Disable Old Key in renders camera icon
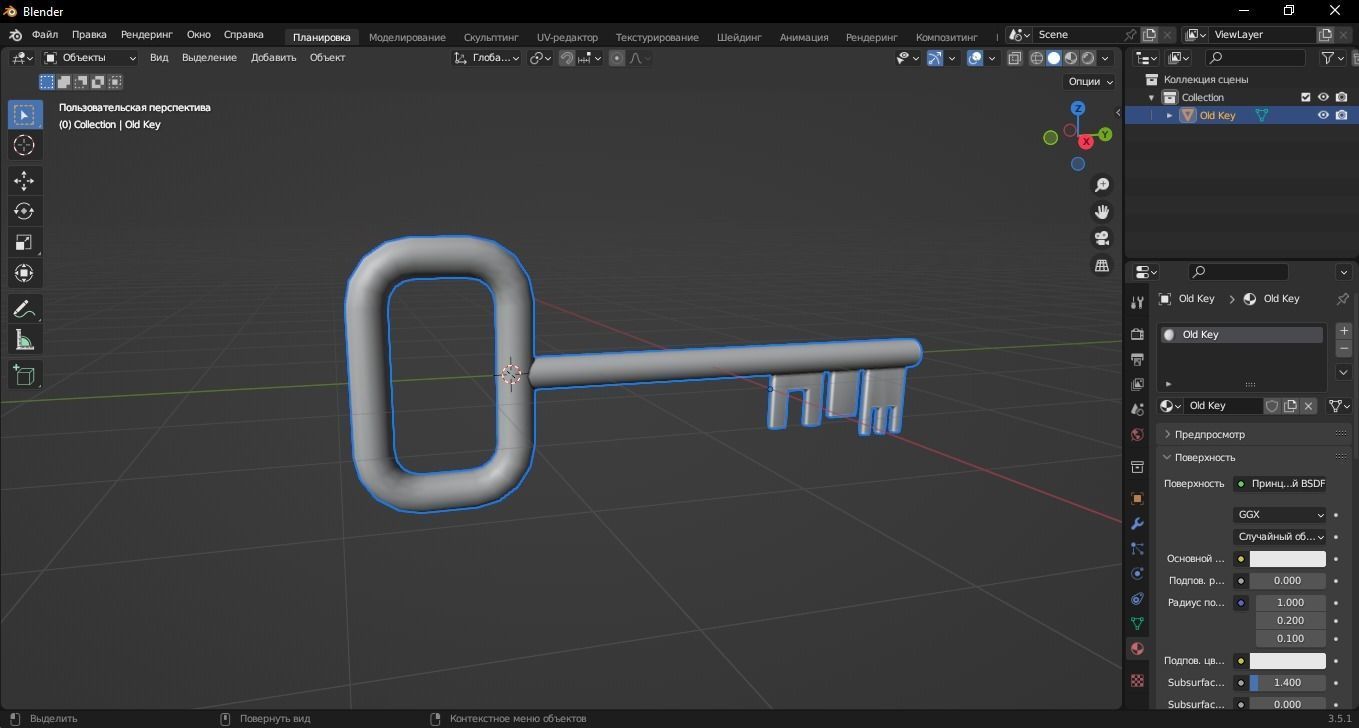The width and height of the screenshot is (1359, 728). (x=1341, y=115)
